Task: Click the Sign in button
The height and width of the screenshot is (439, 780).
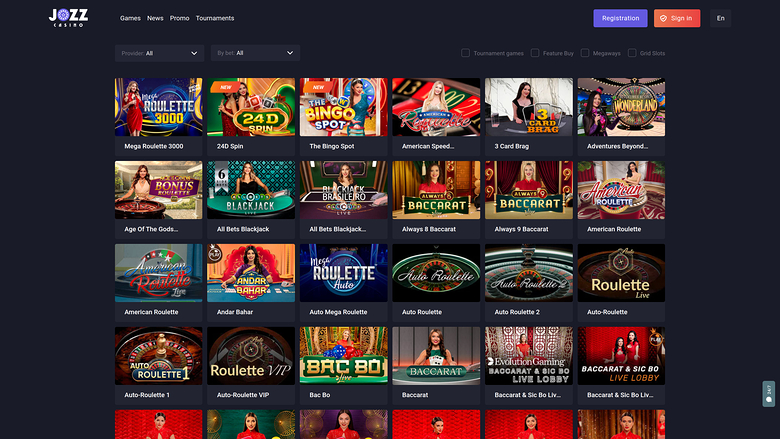Action: coord(677,18)
